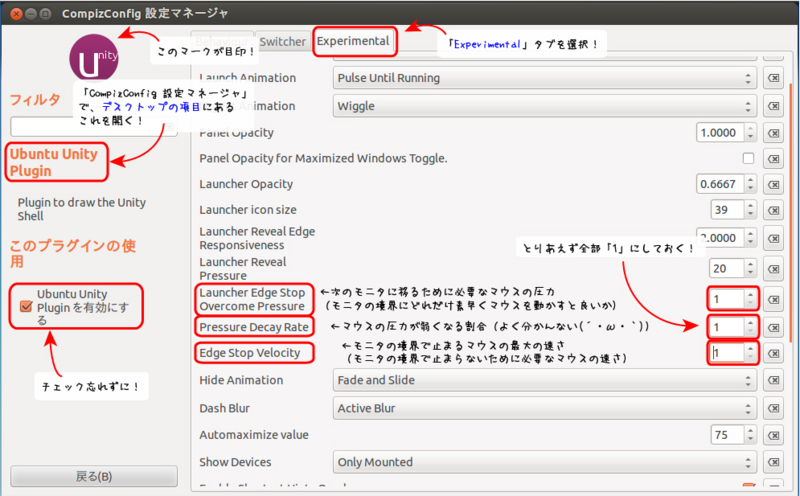The height and width of the screenshot is (496, 800).
Task: Reset Launcher Reveal Edge Responsiveness value
Action: 773,238
